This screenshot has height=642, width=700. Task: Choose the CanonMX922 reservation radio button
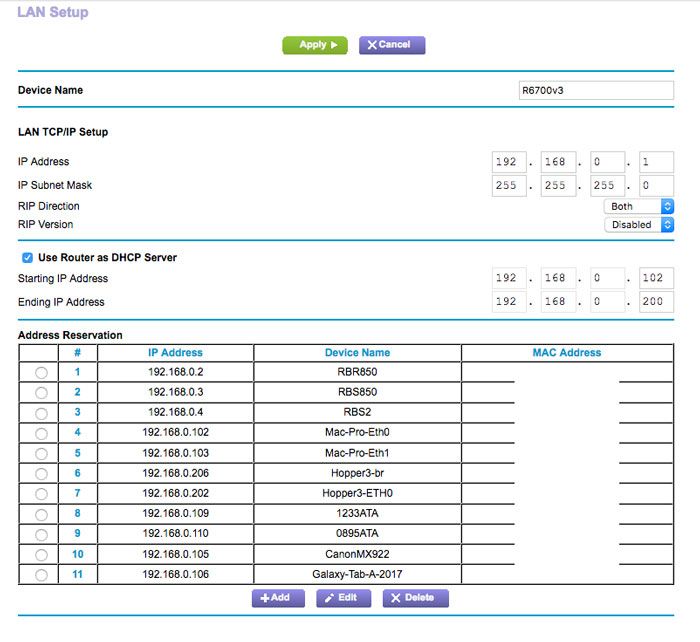tap(41, 555)
